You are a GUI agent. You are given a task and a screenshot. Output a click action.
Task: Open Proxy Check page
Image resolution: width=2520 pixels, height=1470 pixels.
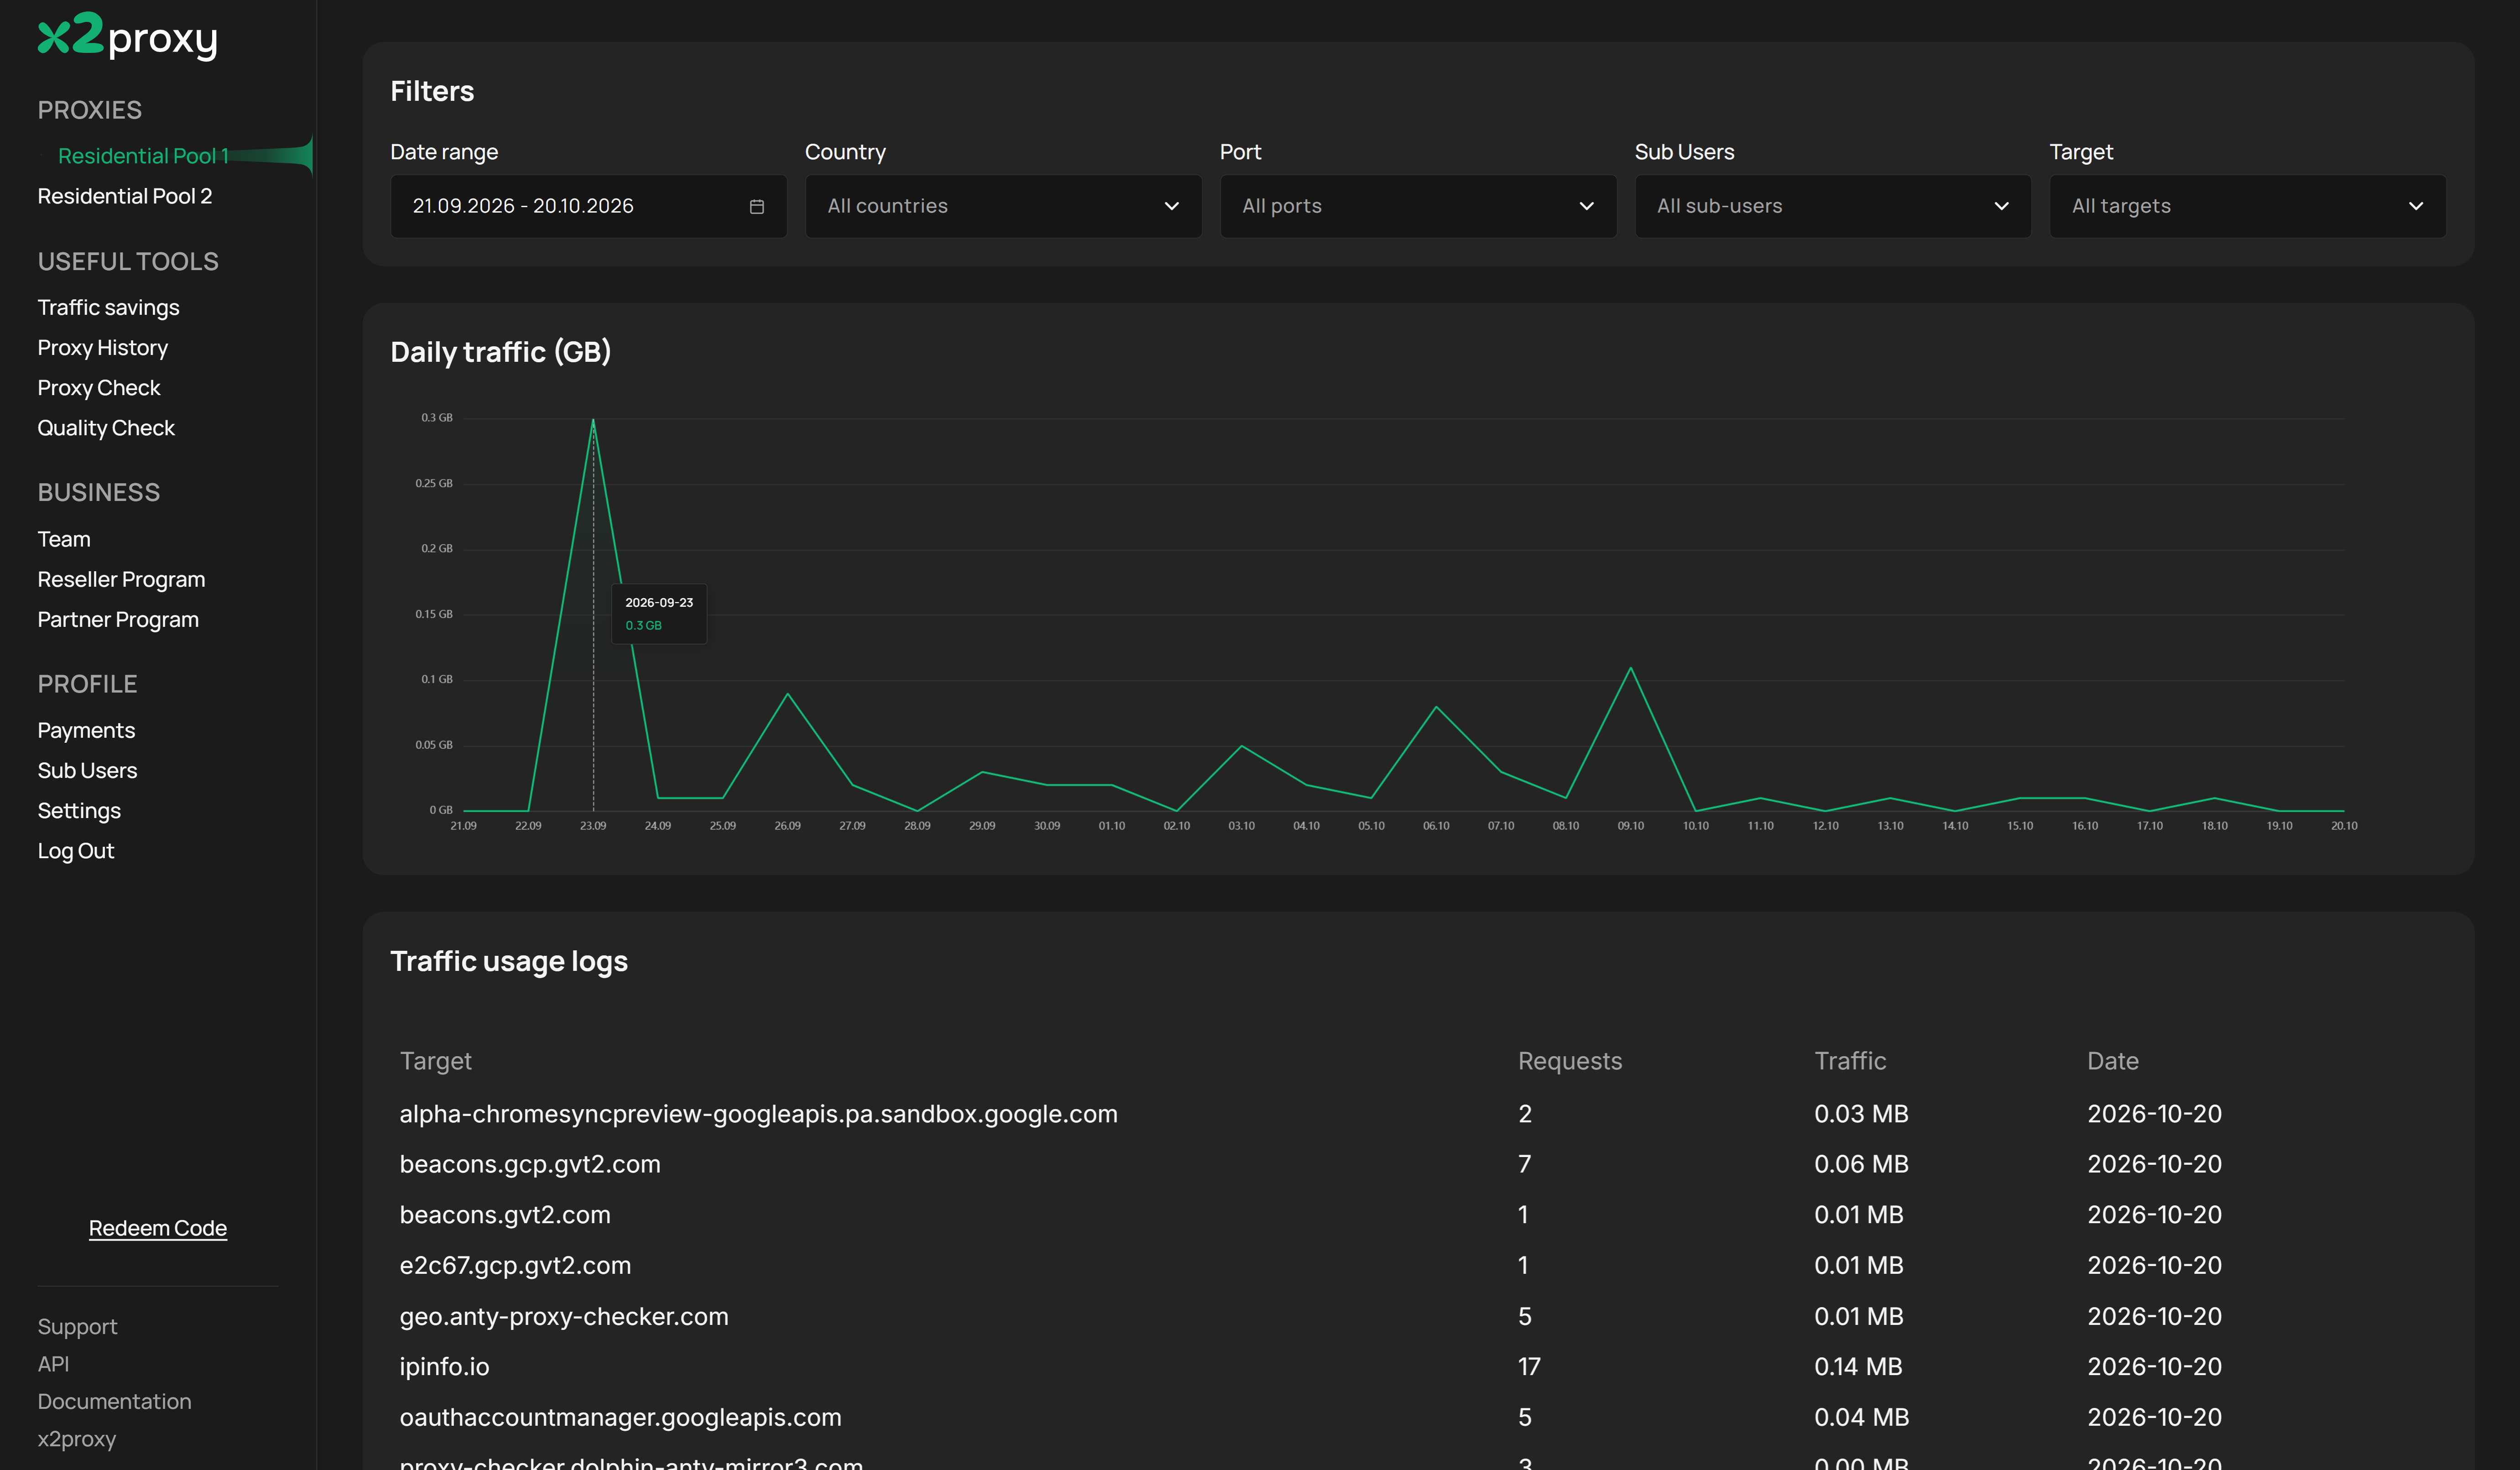[x=99, y=388]
